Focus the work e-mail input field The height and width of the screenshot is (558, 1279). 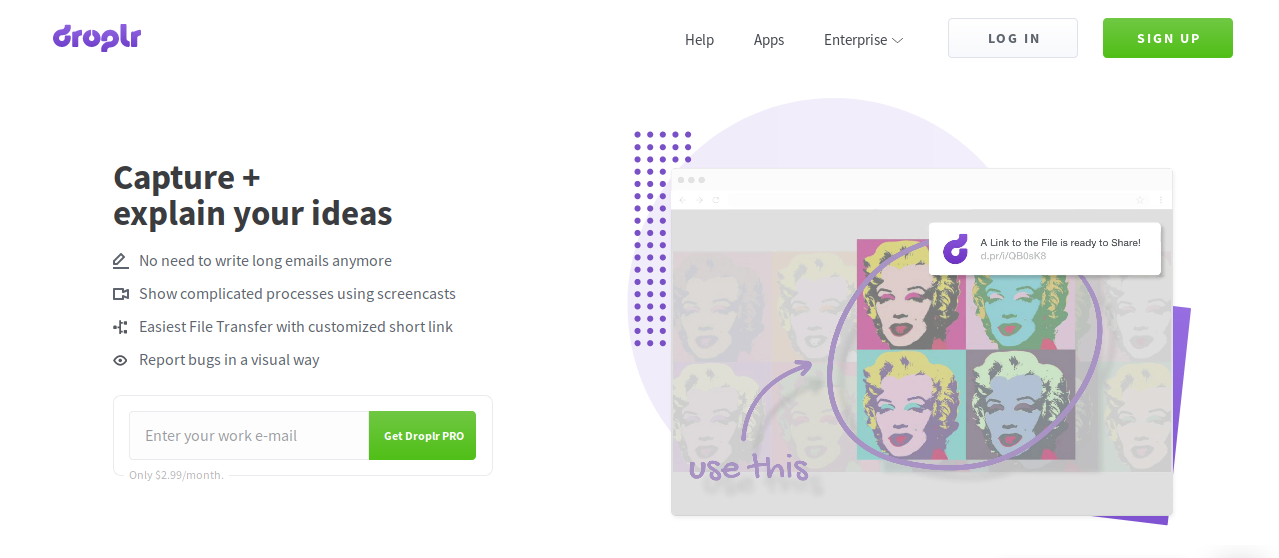click(x=249, y=436)
